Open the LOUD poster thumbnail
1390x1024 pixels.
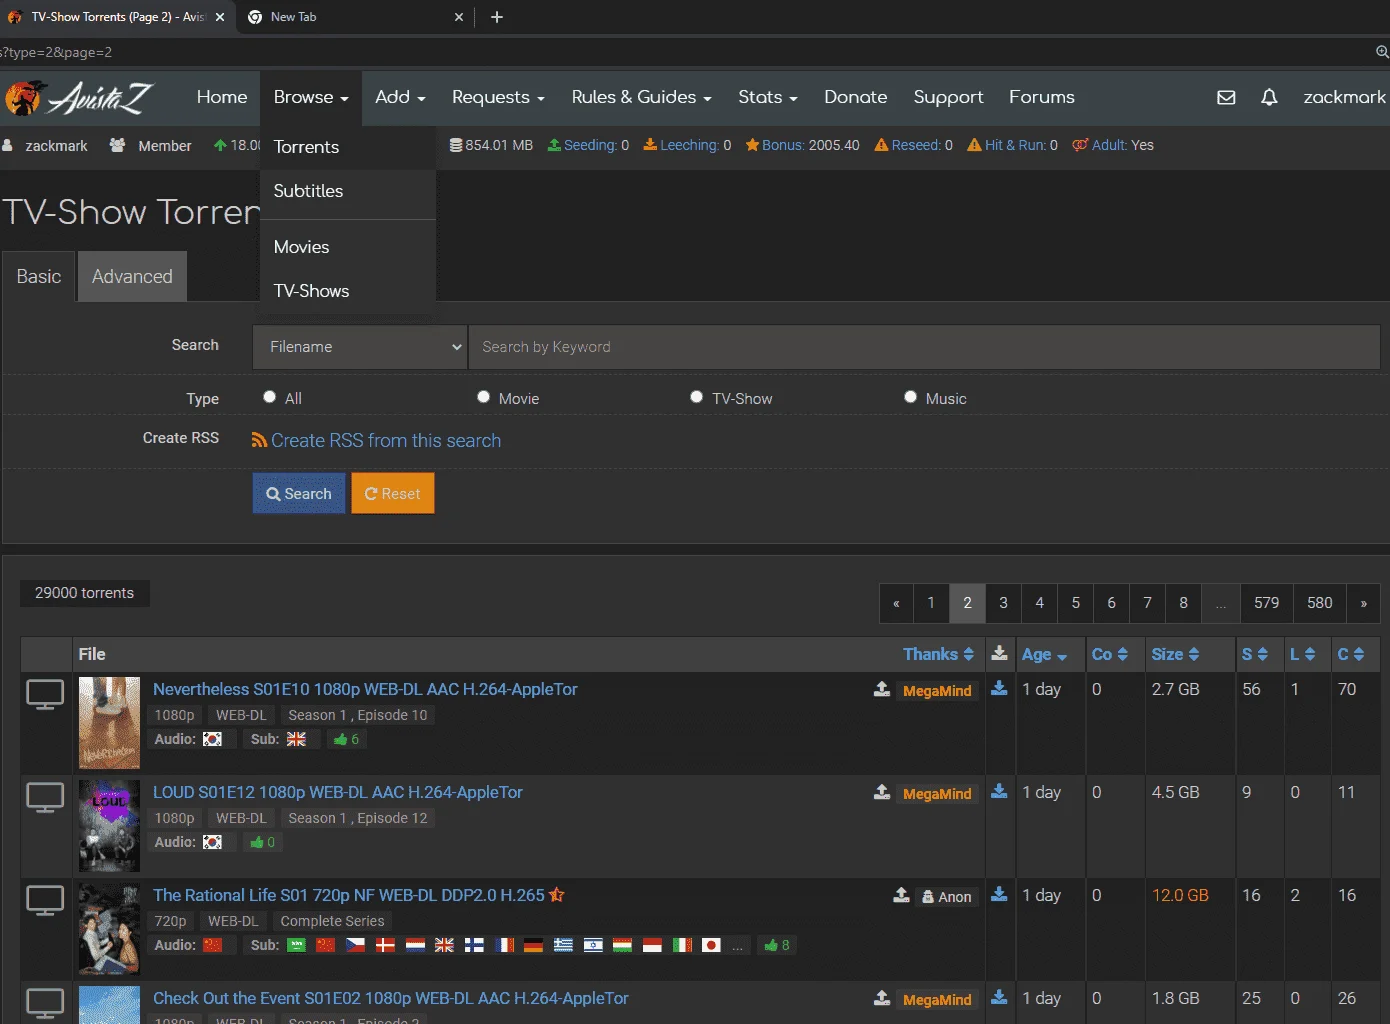[x=109, y=826]
